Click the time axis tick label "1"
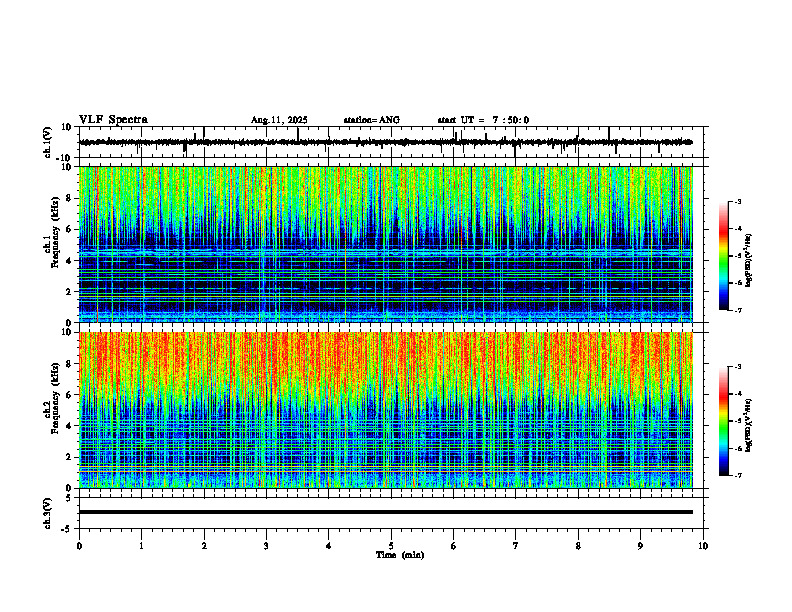 [x=141, y=546]
